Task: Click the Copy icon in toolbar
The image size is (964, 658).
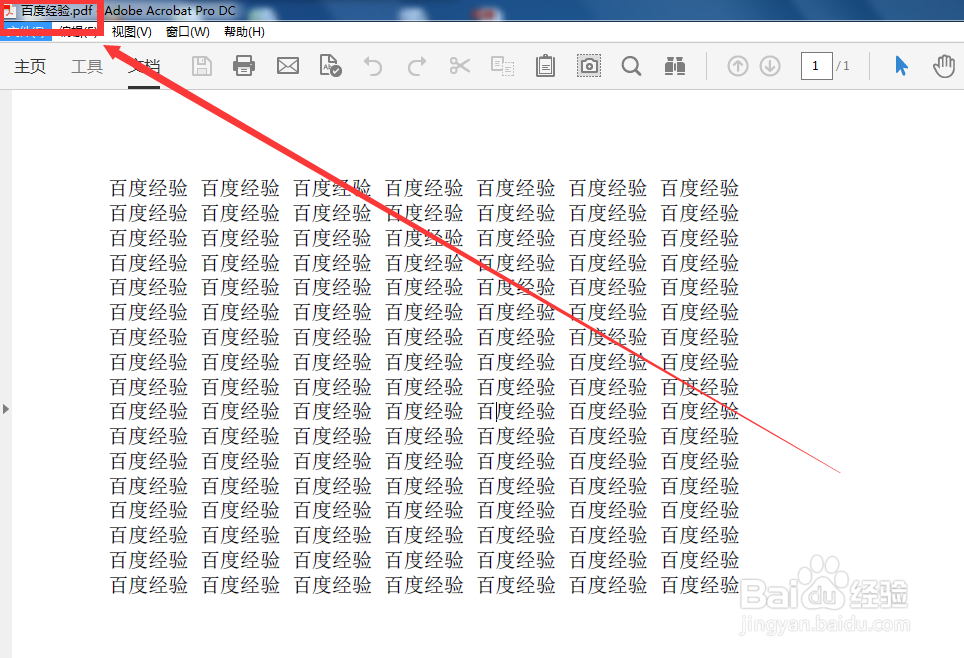Action: (502, 66)
